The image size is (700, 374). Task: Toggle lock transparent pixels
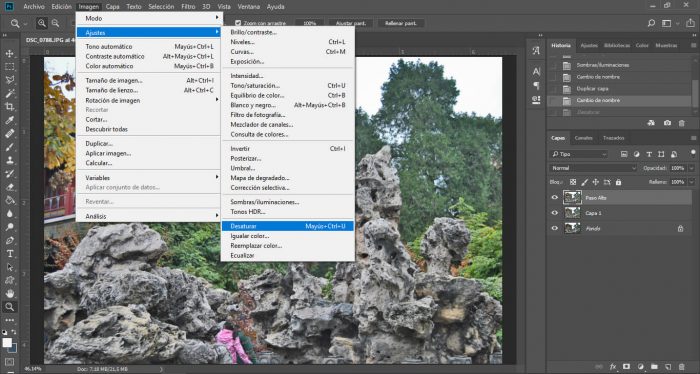pyautogui.click(x=573, y=182)
